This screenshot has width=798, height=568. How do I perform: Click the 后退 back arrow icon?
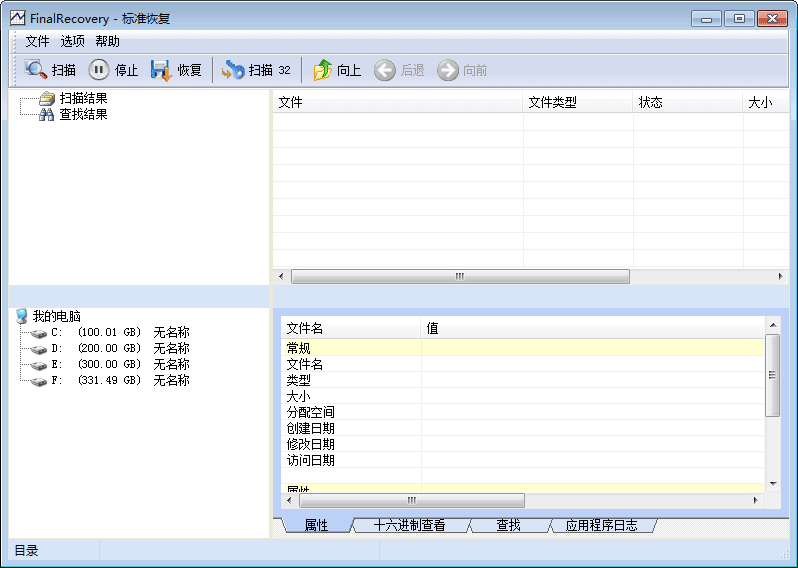click(x=385, y=70)
